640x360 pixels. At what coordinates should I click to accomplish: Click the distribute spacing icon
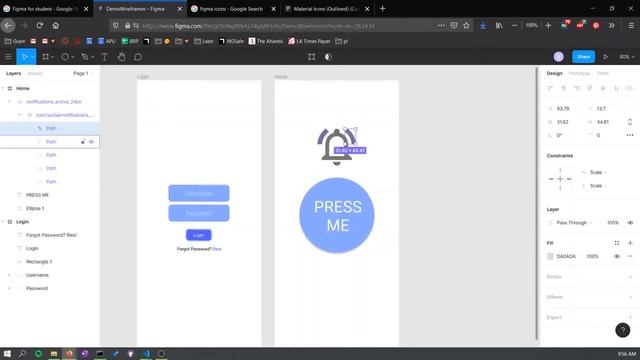click(630, 88)
